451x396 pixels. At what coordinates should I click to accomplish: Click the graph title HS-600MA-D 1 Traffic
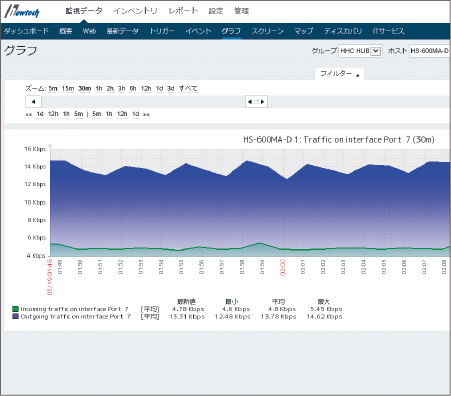pyautogui.click(x=339, y=140)
